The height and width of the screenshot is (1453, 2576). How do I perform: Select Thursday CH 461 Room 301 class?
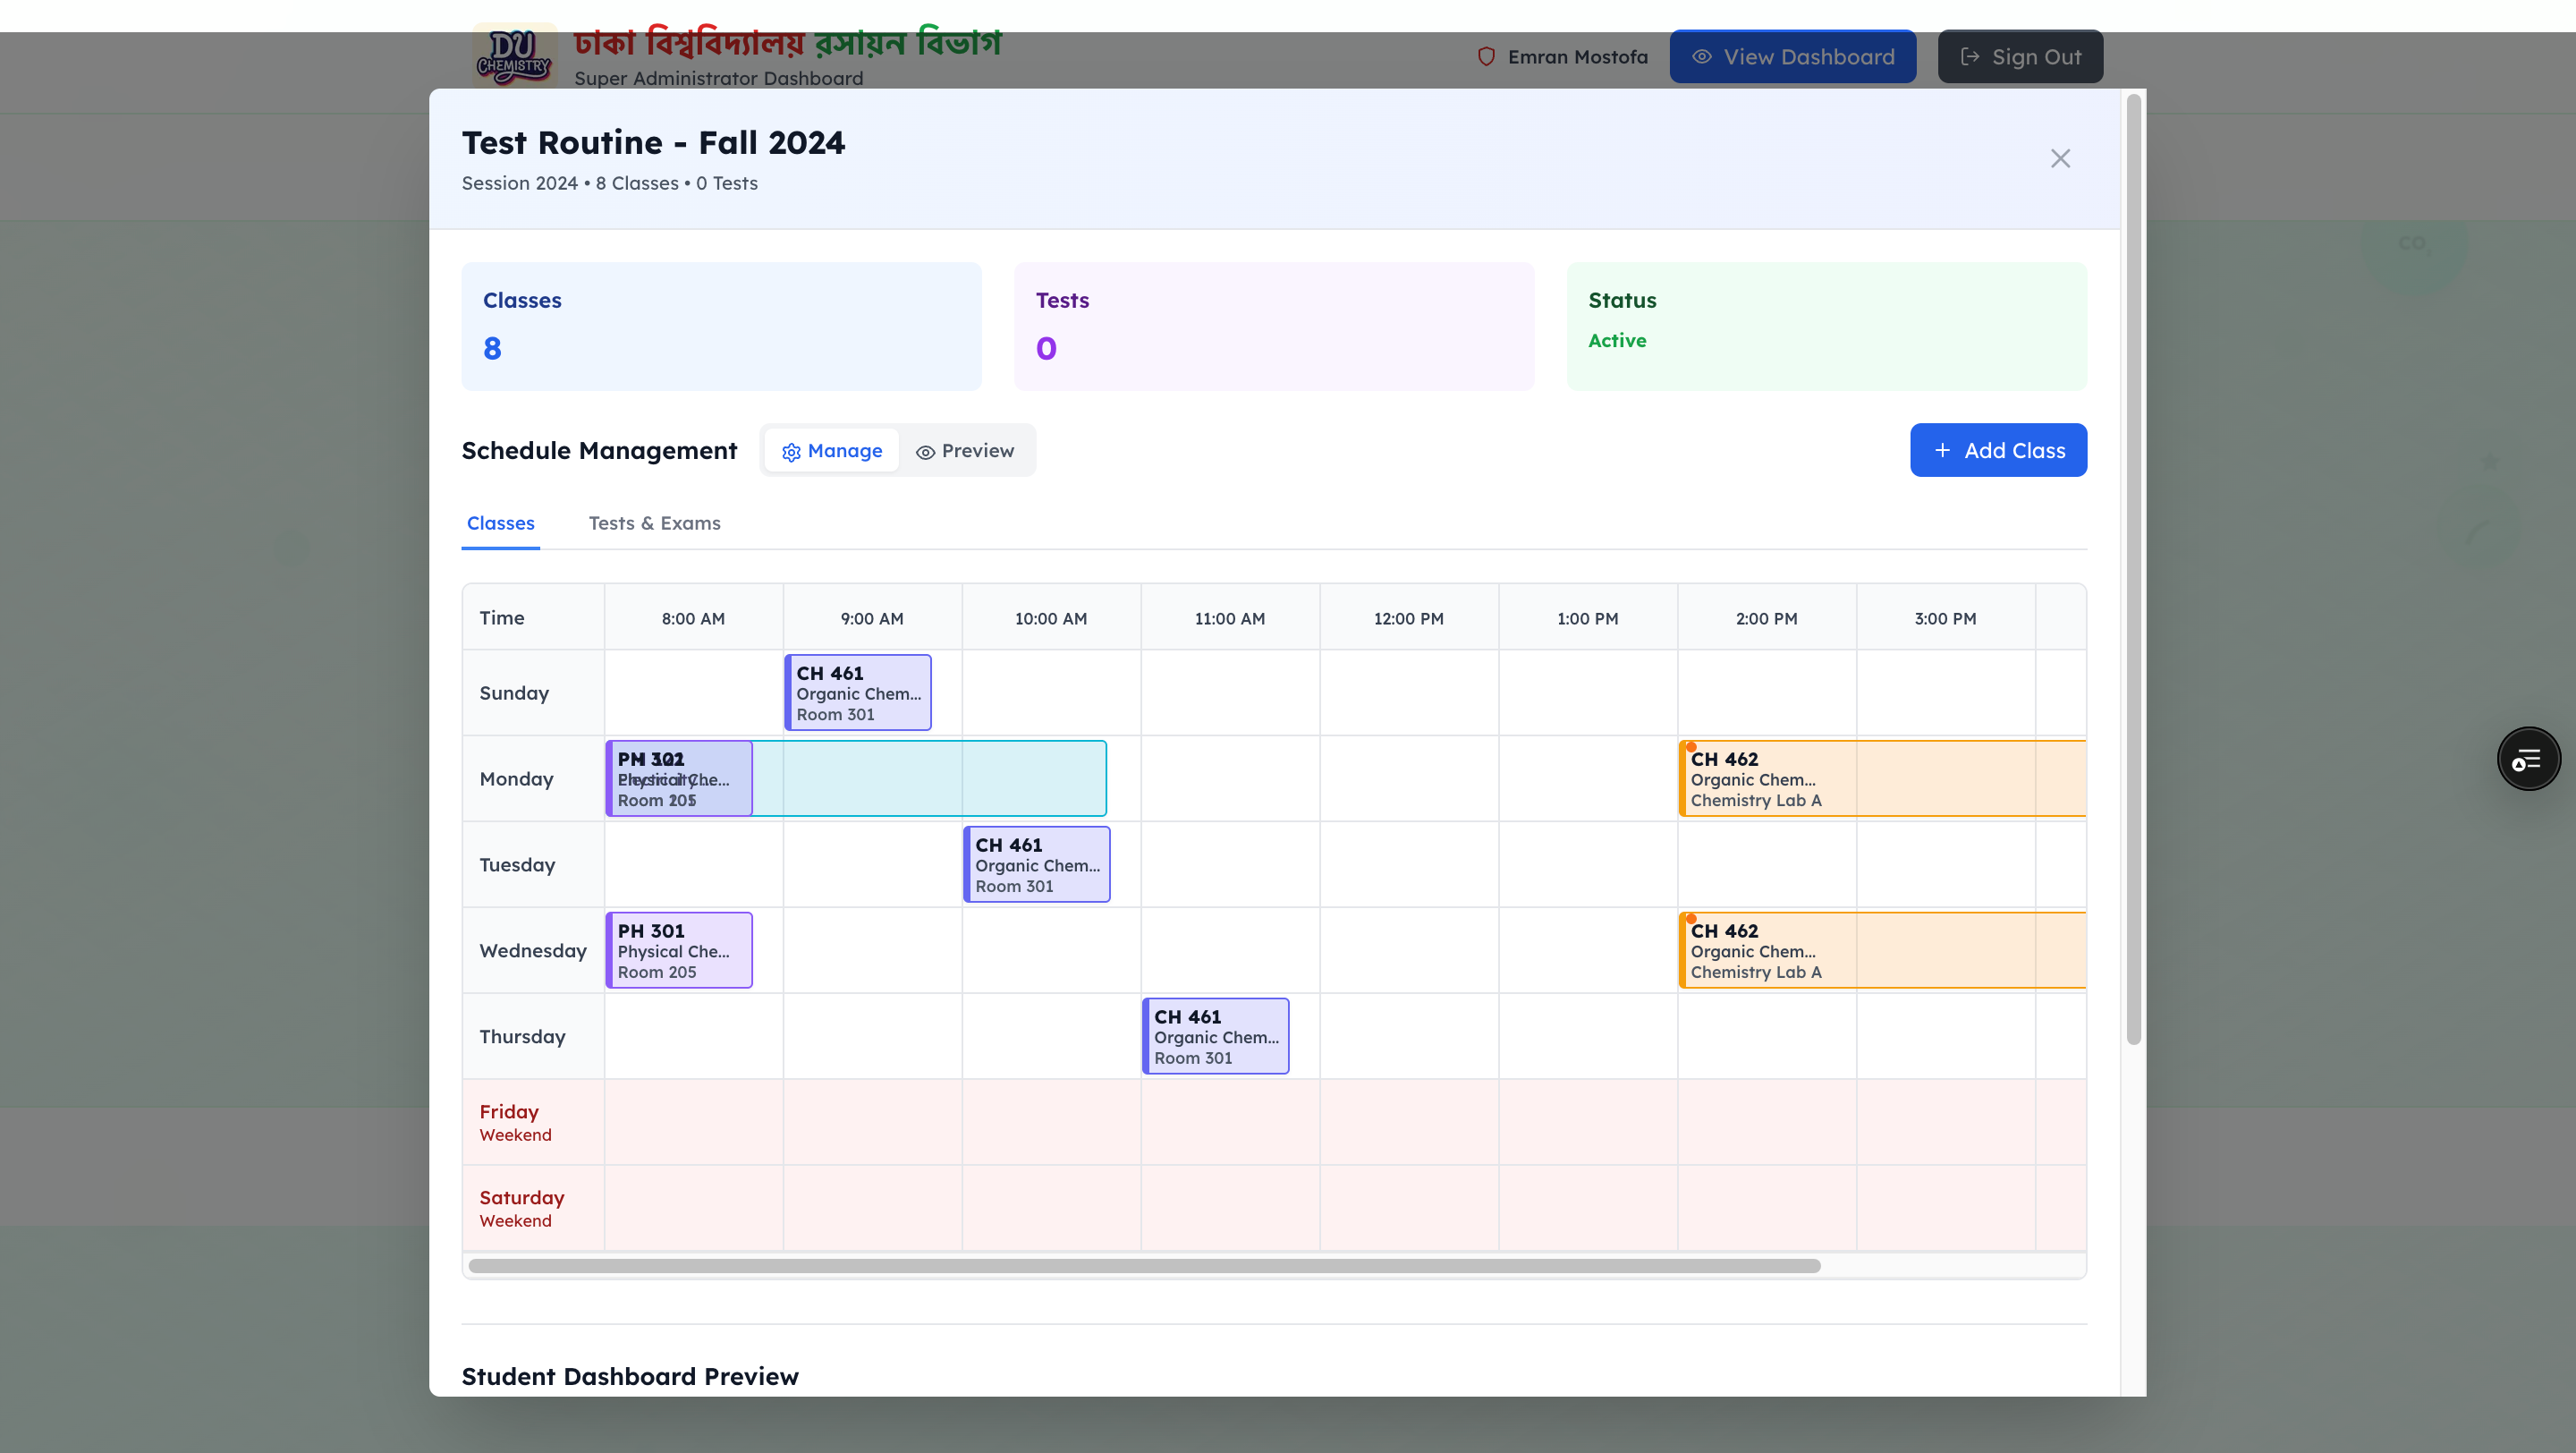(x=1215, y=1037)
